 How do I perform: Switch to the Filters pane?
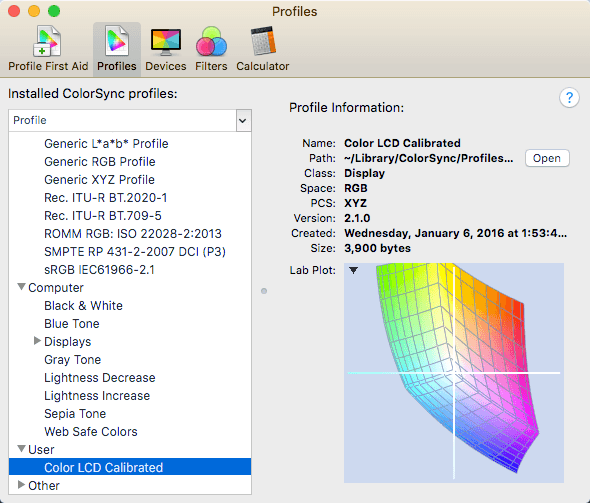coord(211,49)
